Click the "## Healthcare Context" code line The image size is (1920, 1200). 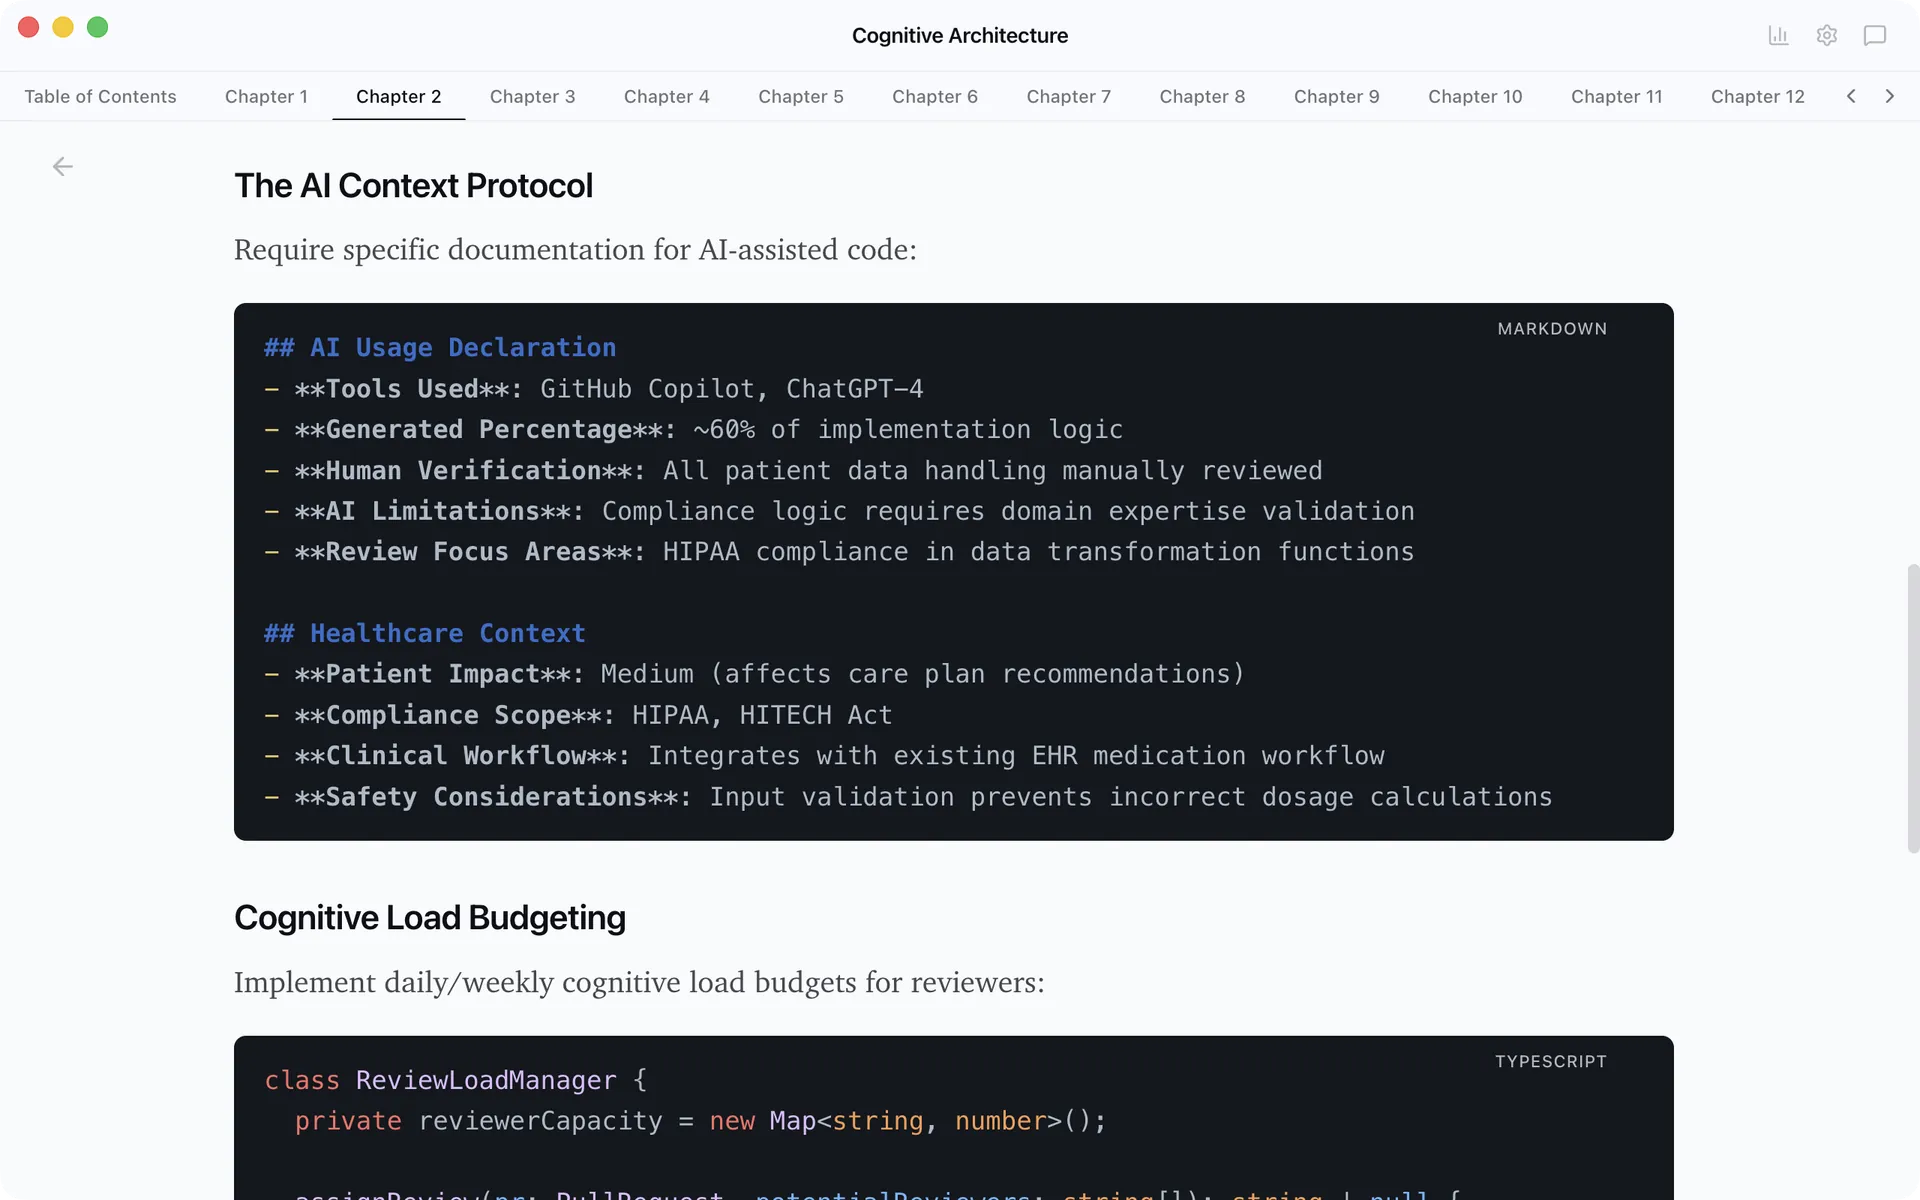[425, 634]
